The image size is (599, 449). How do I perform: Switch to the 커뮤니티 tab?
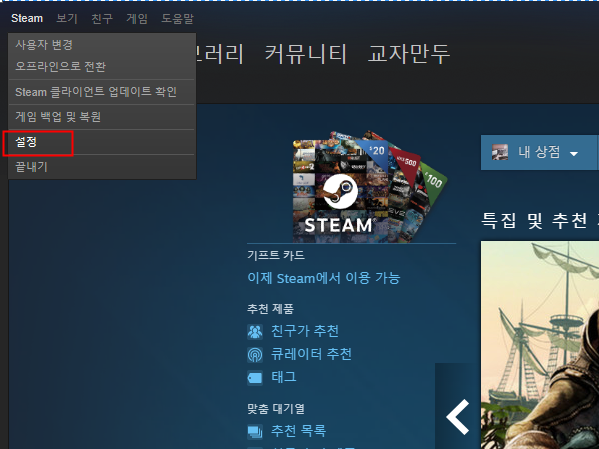[x=306, y=53]
